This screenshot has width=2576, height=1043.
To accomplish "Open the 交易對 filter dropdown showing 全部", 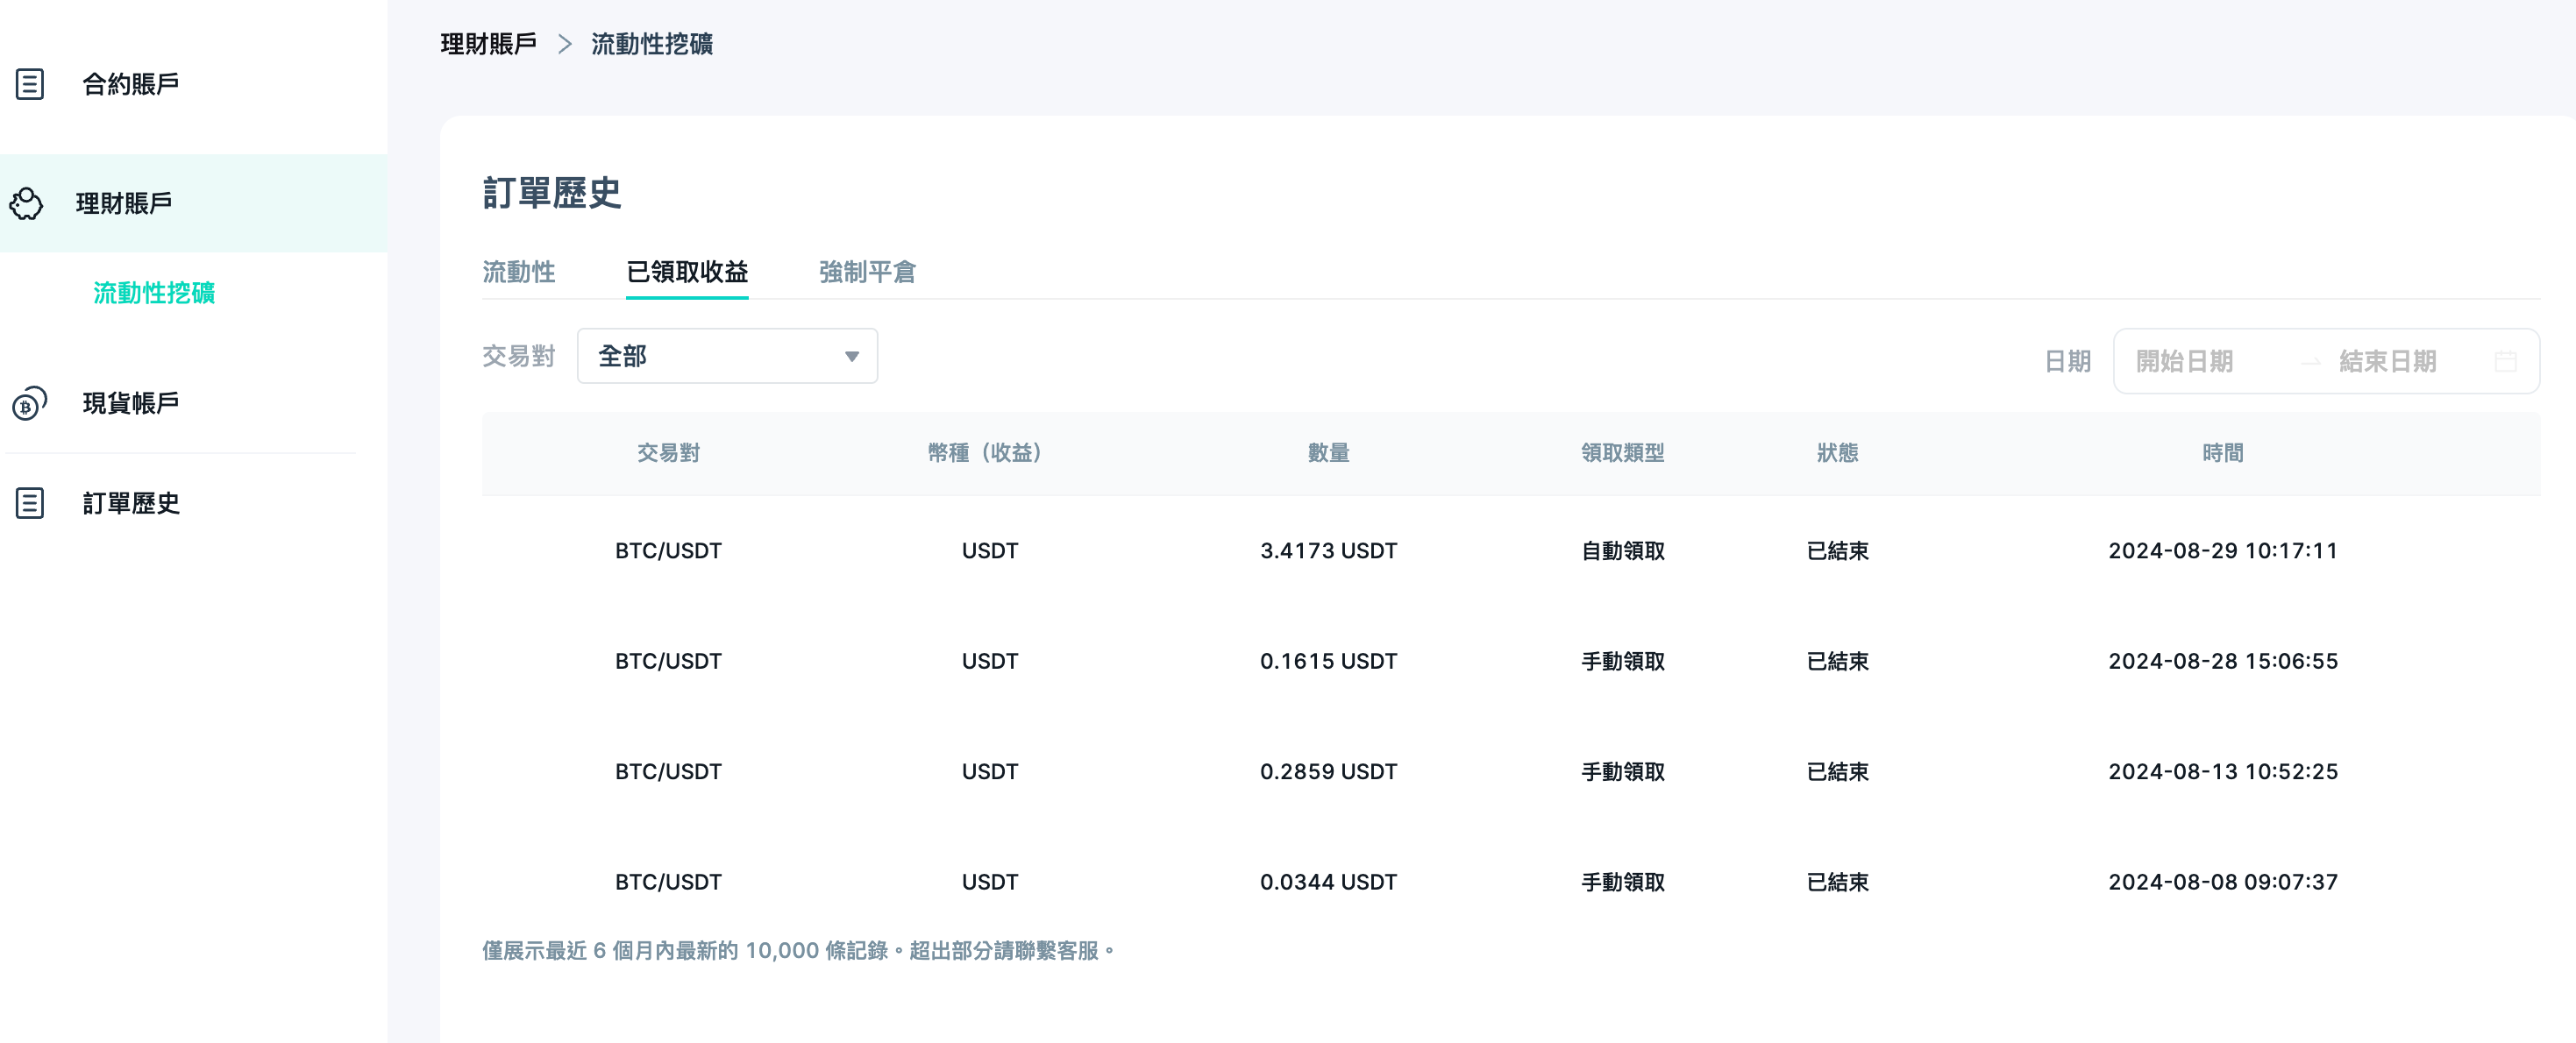I will 727,356.
